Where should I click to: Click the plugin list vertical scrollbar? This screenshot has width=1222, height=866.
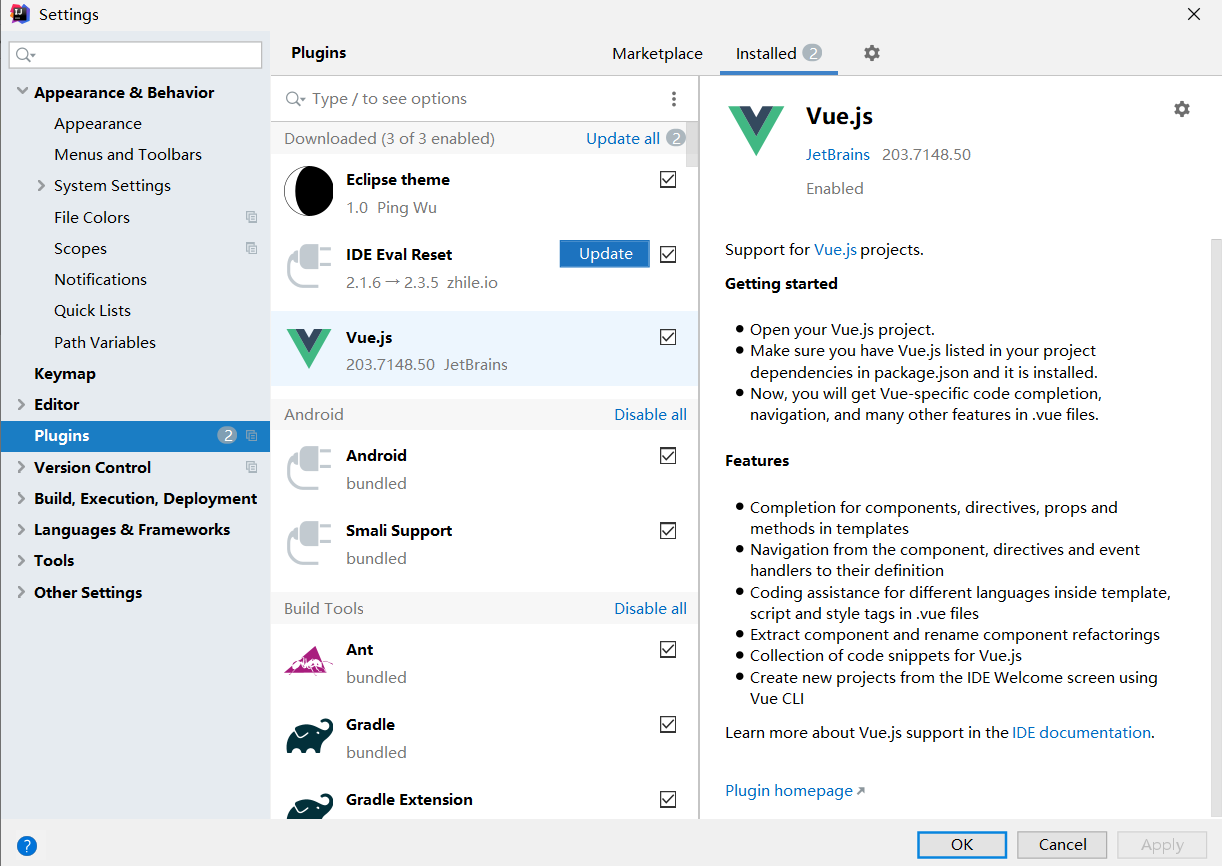(x=692, y=143)
